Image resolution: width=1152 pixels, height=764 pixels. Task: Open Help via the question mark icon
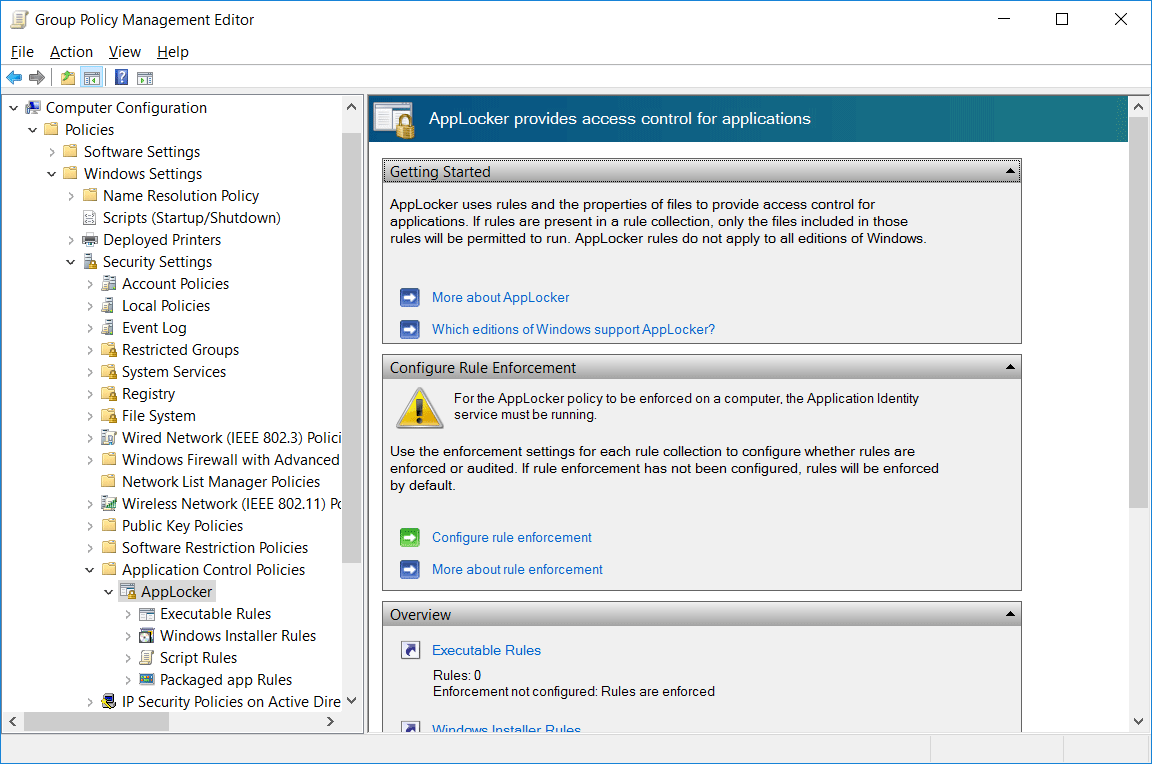122,77
